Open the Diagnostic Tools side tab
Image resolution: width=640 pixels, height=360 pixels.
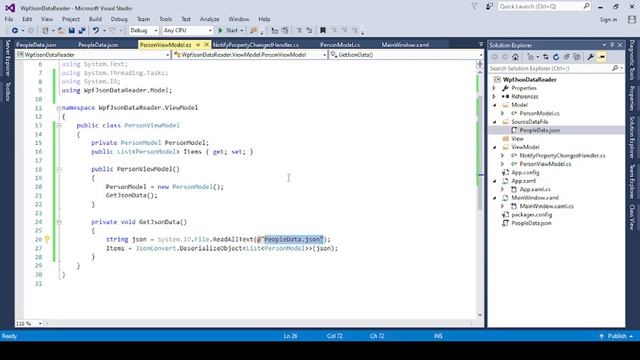[632, 60]
